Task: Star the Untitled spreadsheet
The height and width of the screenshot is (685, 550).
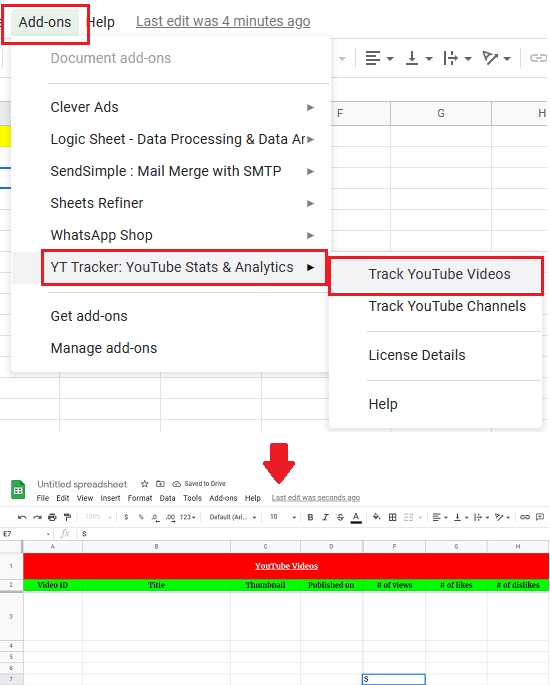Action: (x=145, y=484)
